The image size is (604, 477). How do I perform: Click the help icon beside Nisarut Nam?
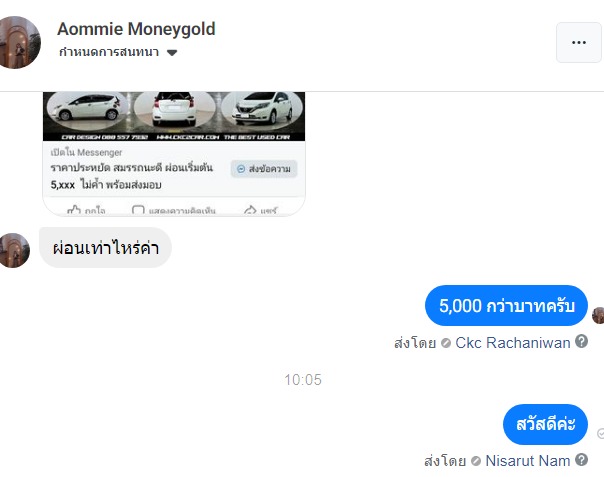click(x=581, y=460)
